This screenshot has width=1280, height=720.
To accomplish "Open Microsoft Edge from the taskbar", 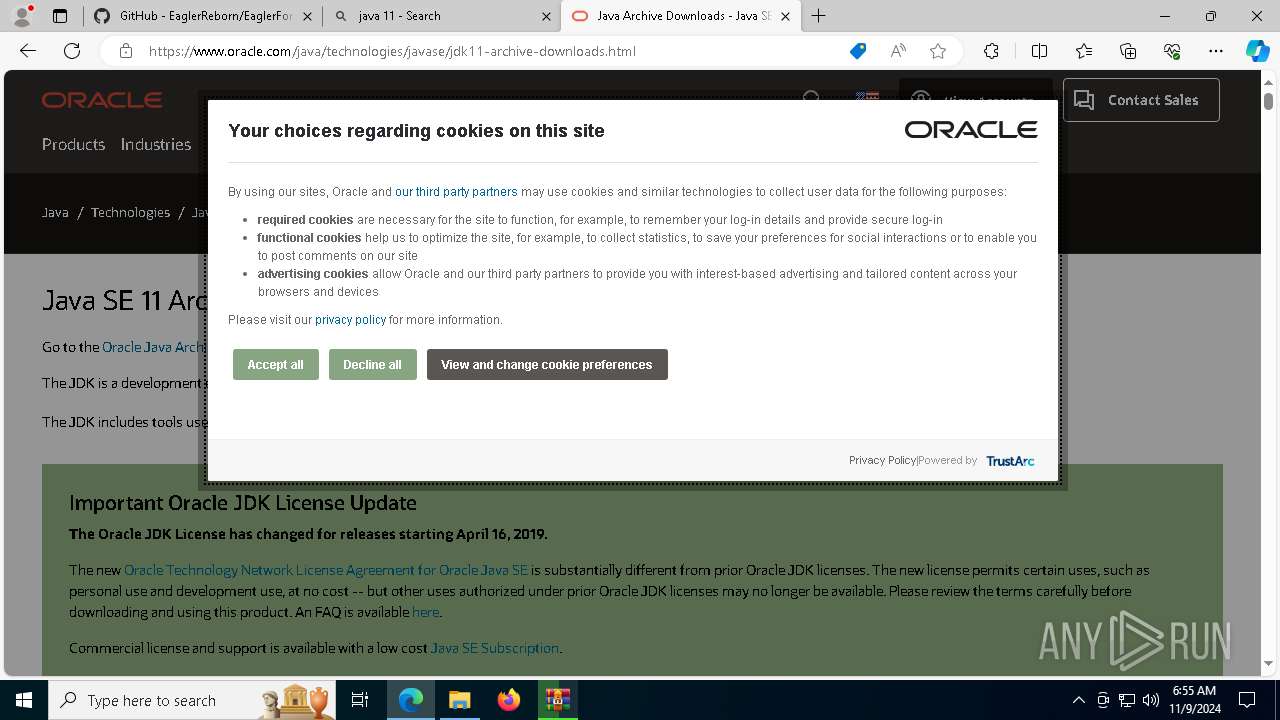I will coord(411,700).
